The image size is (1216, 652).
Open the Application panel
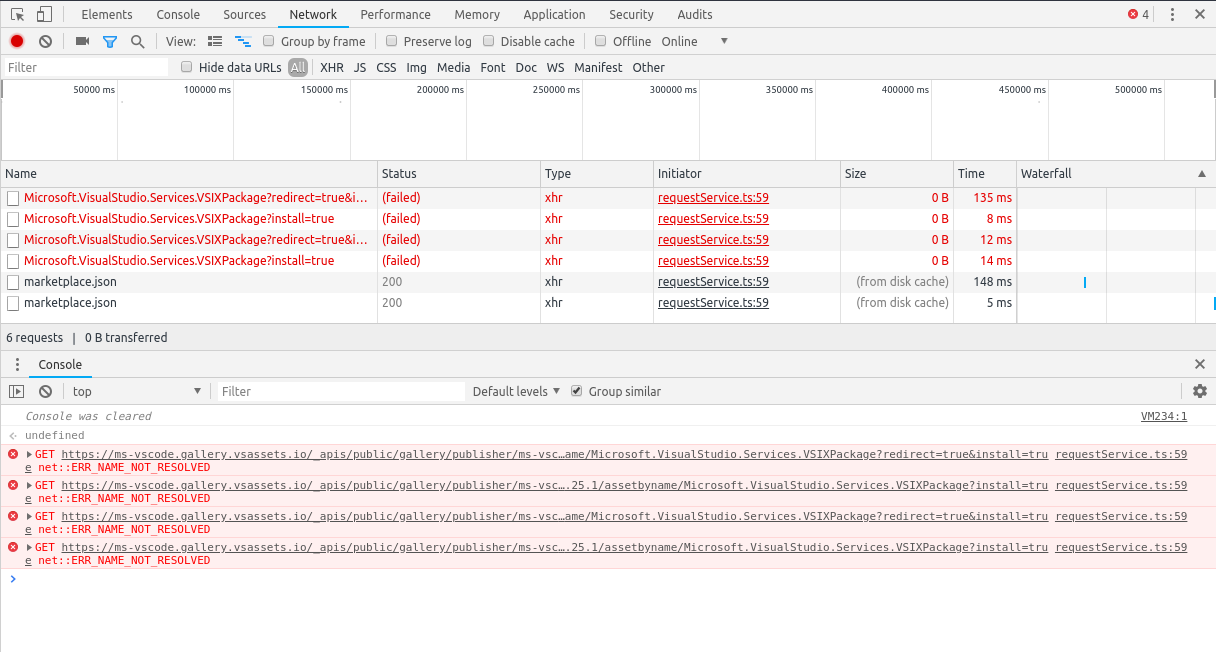(554, 14)
